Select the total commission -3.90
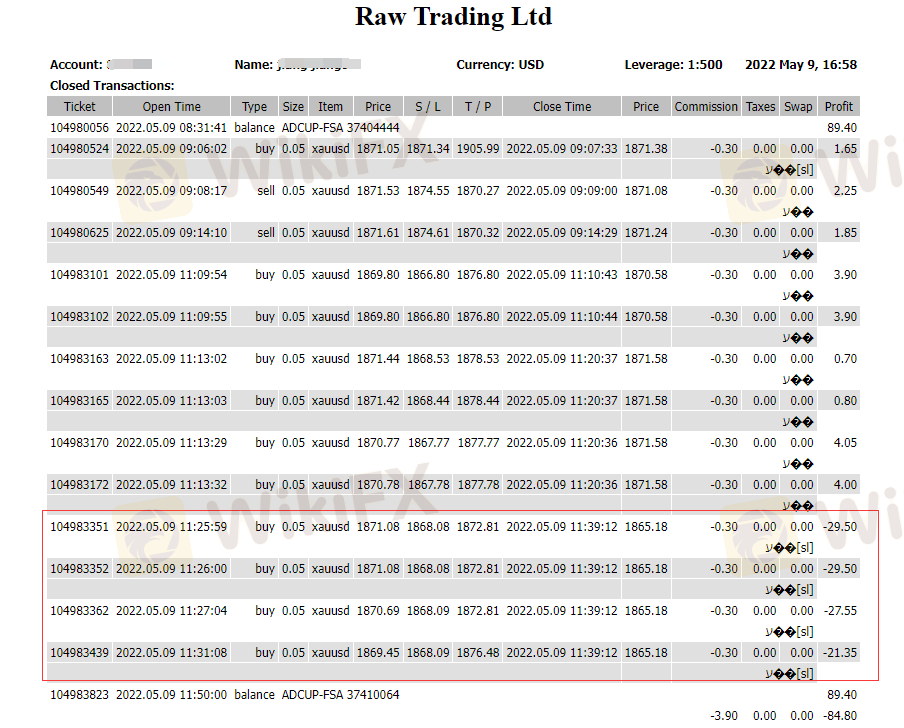Screen dimensions: 904x728 click(x=724, y=716)
